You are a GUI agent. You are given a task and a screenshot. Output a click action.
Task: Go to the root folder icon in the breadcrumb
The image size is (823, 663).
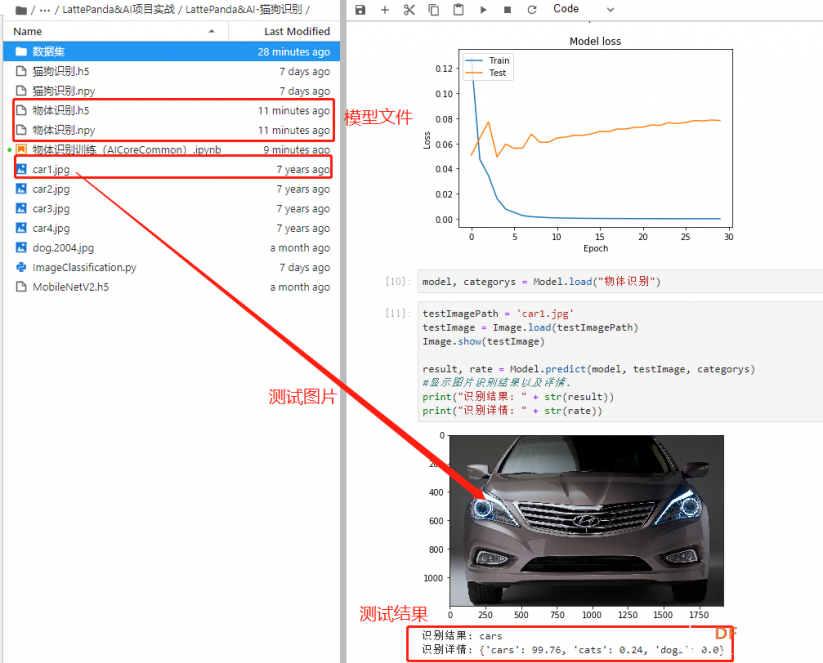coord(21,10)
